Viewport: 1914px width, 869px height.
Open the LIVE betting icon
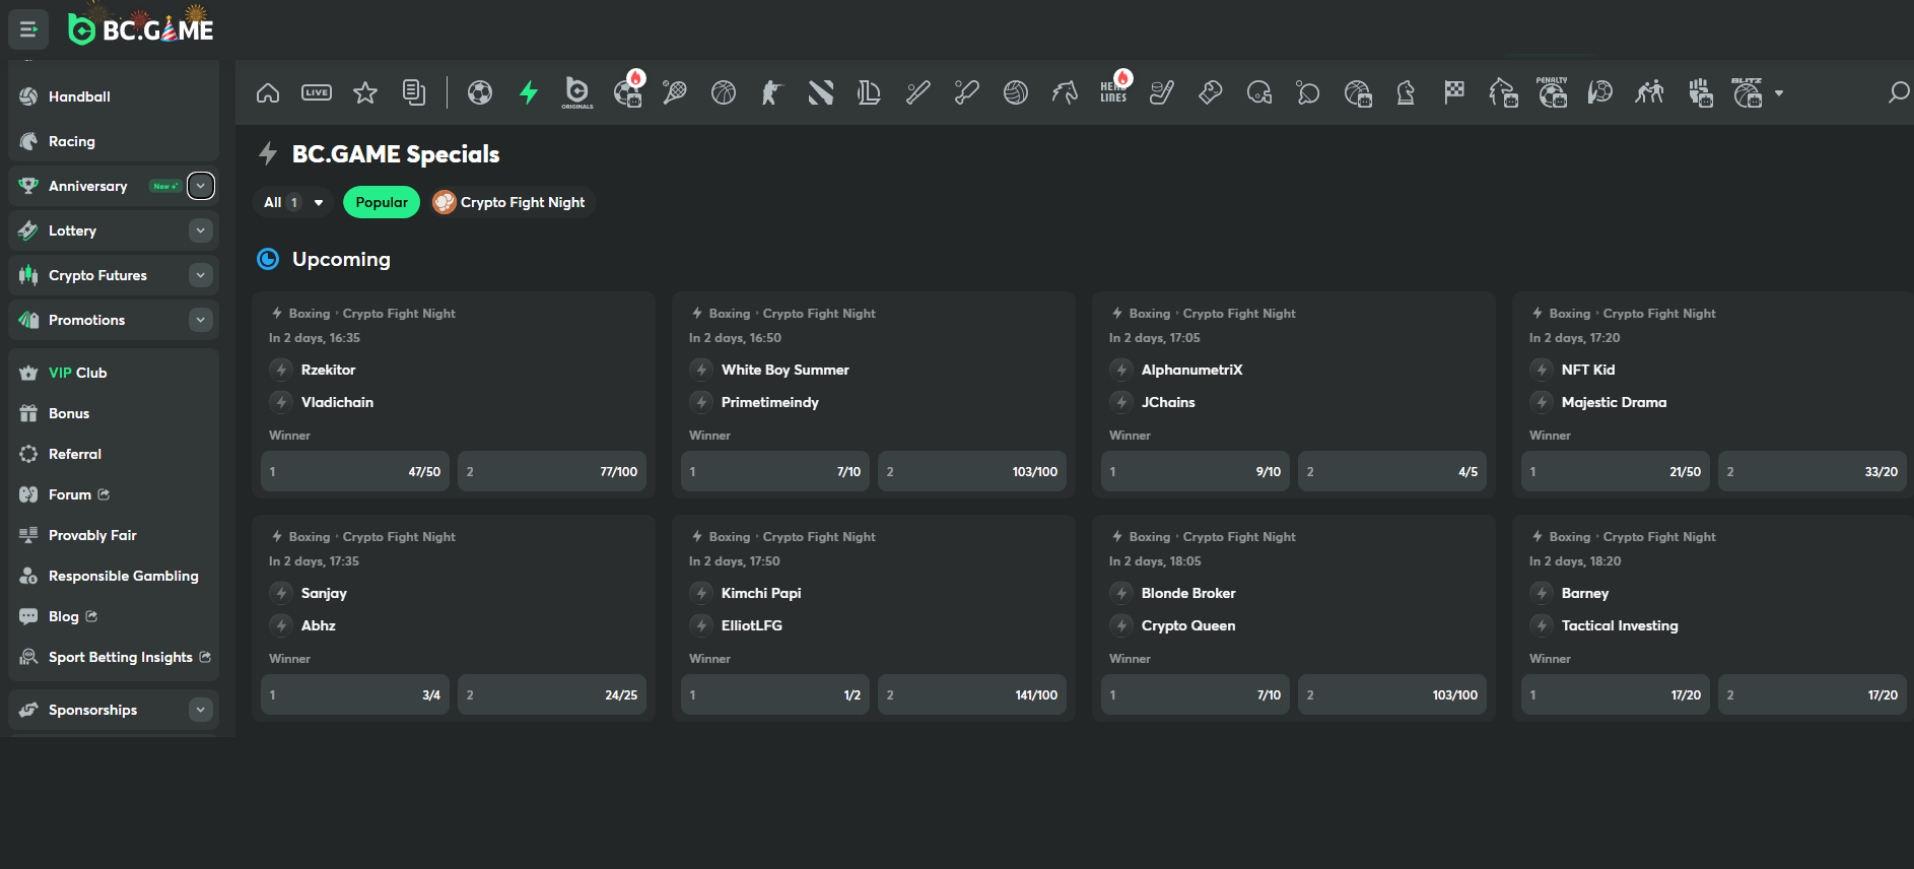[x=316, y=93]
